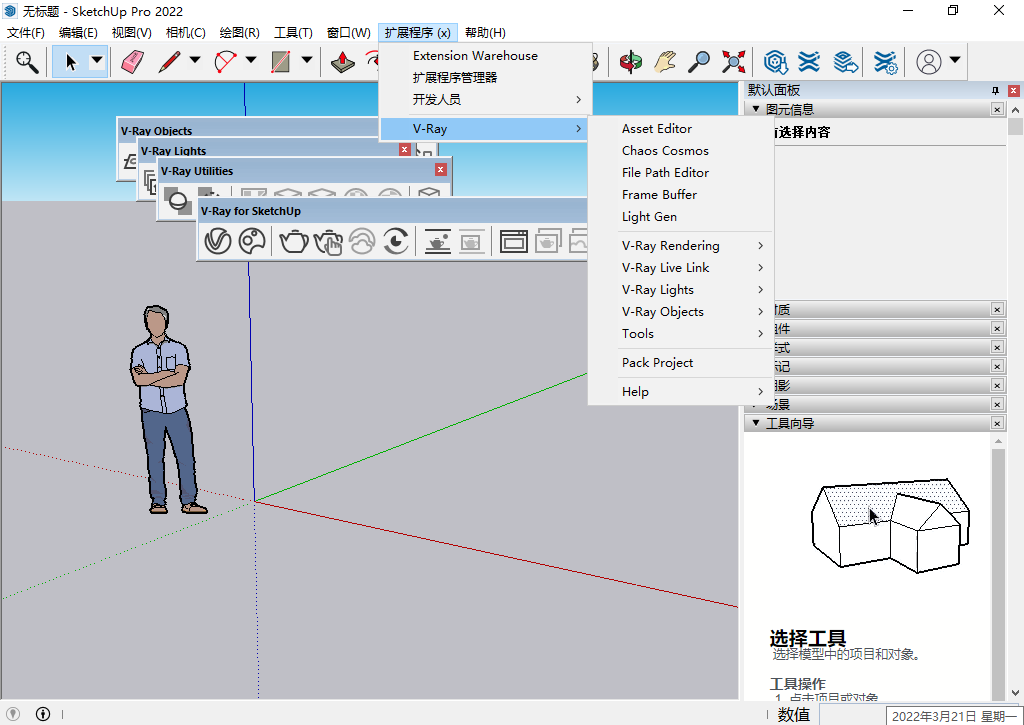Viewport: 1024px width, 725px height.
Task: Click the Chaos Cloud render icon
Action: [362, 241]
